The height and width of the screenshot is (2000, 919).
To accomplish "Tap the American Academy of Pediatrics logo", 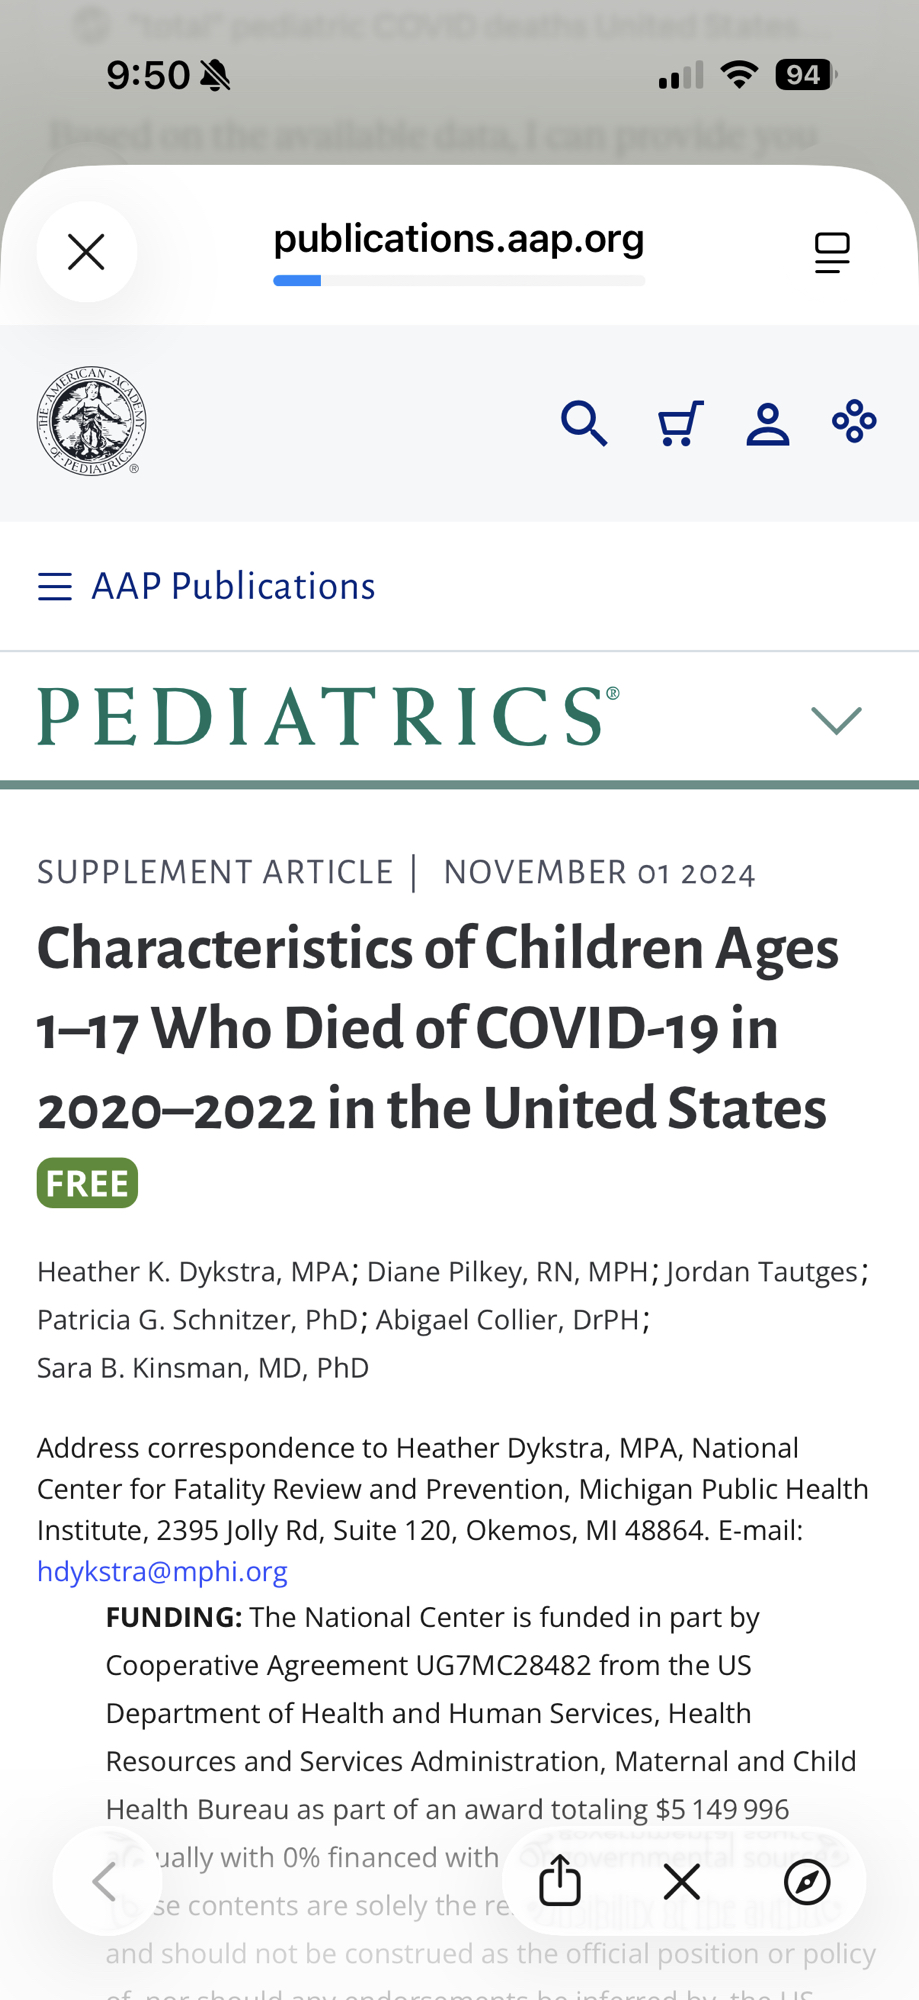I will [x=91, y=421].
